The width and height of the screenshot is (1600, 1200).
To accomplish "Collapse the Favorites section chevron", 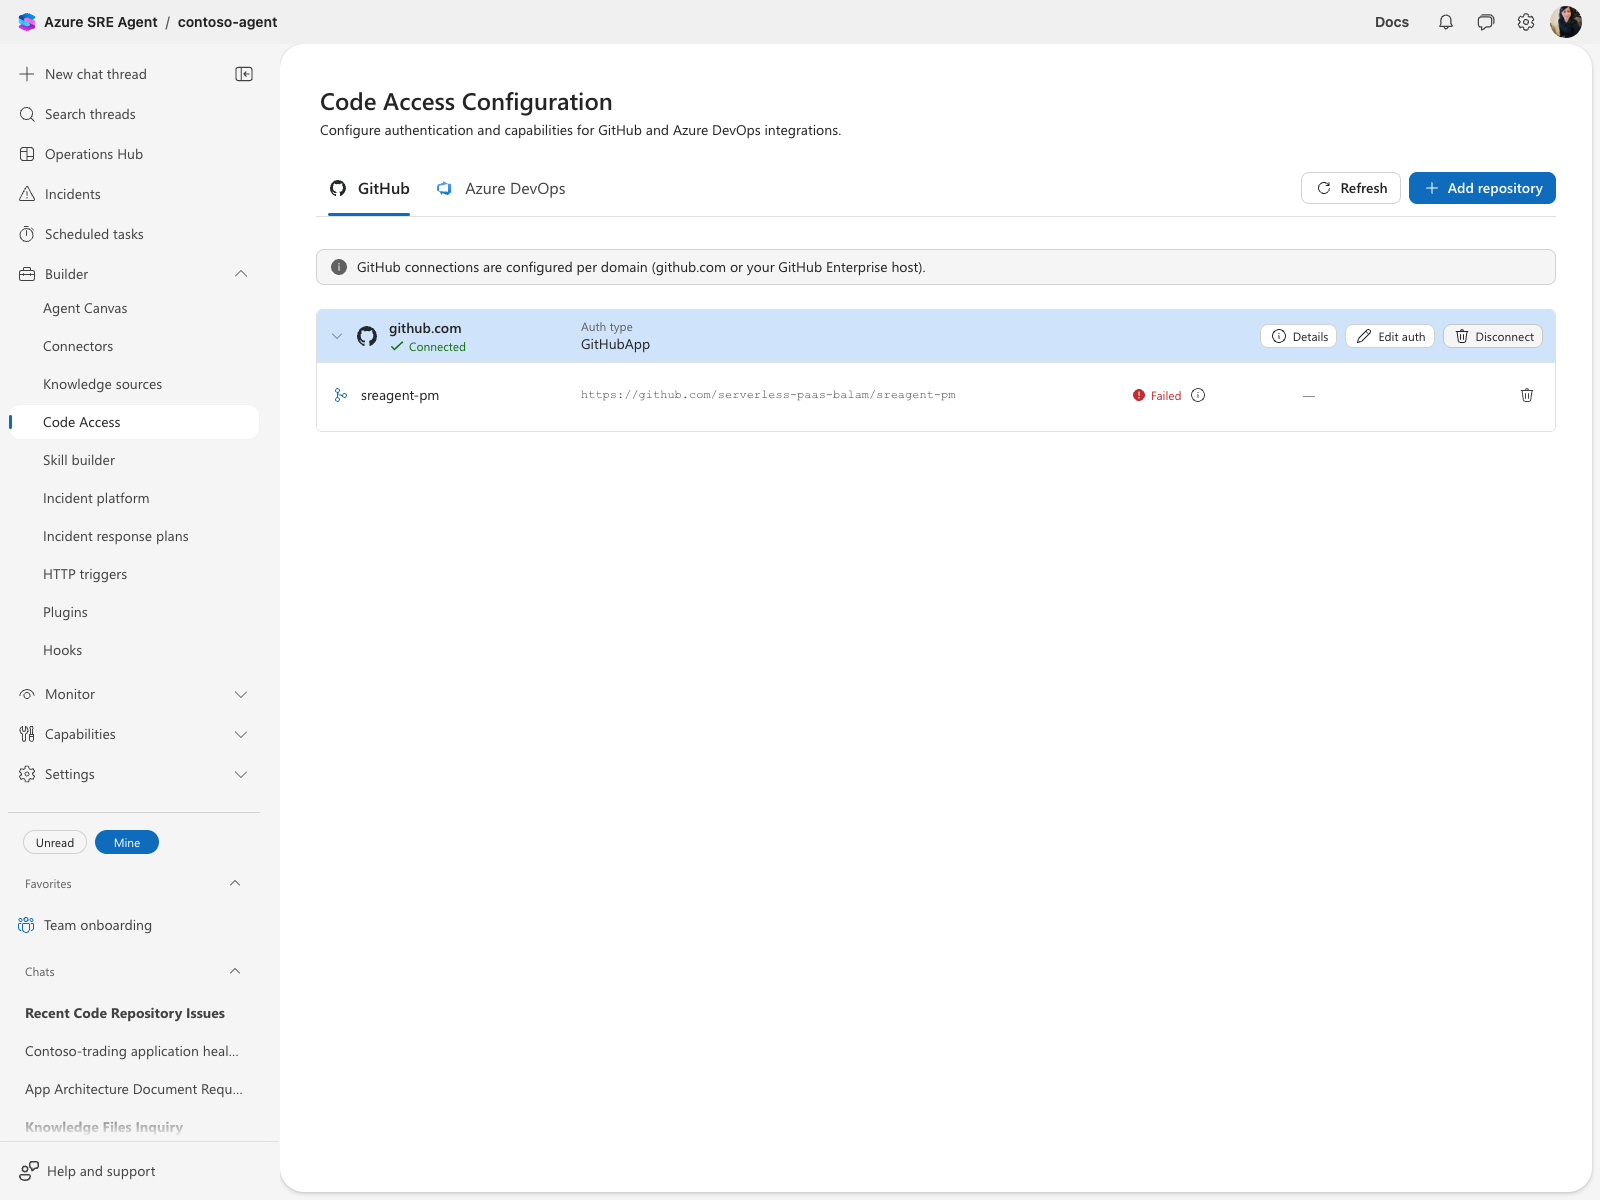I will pyautogui.click(x=235, y=883).
